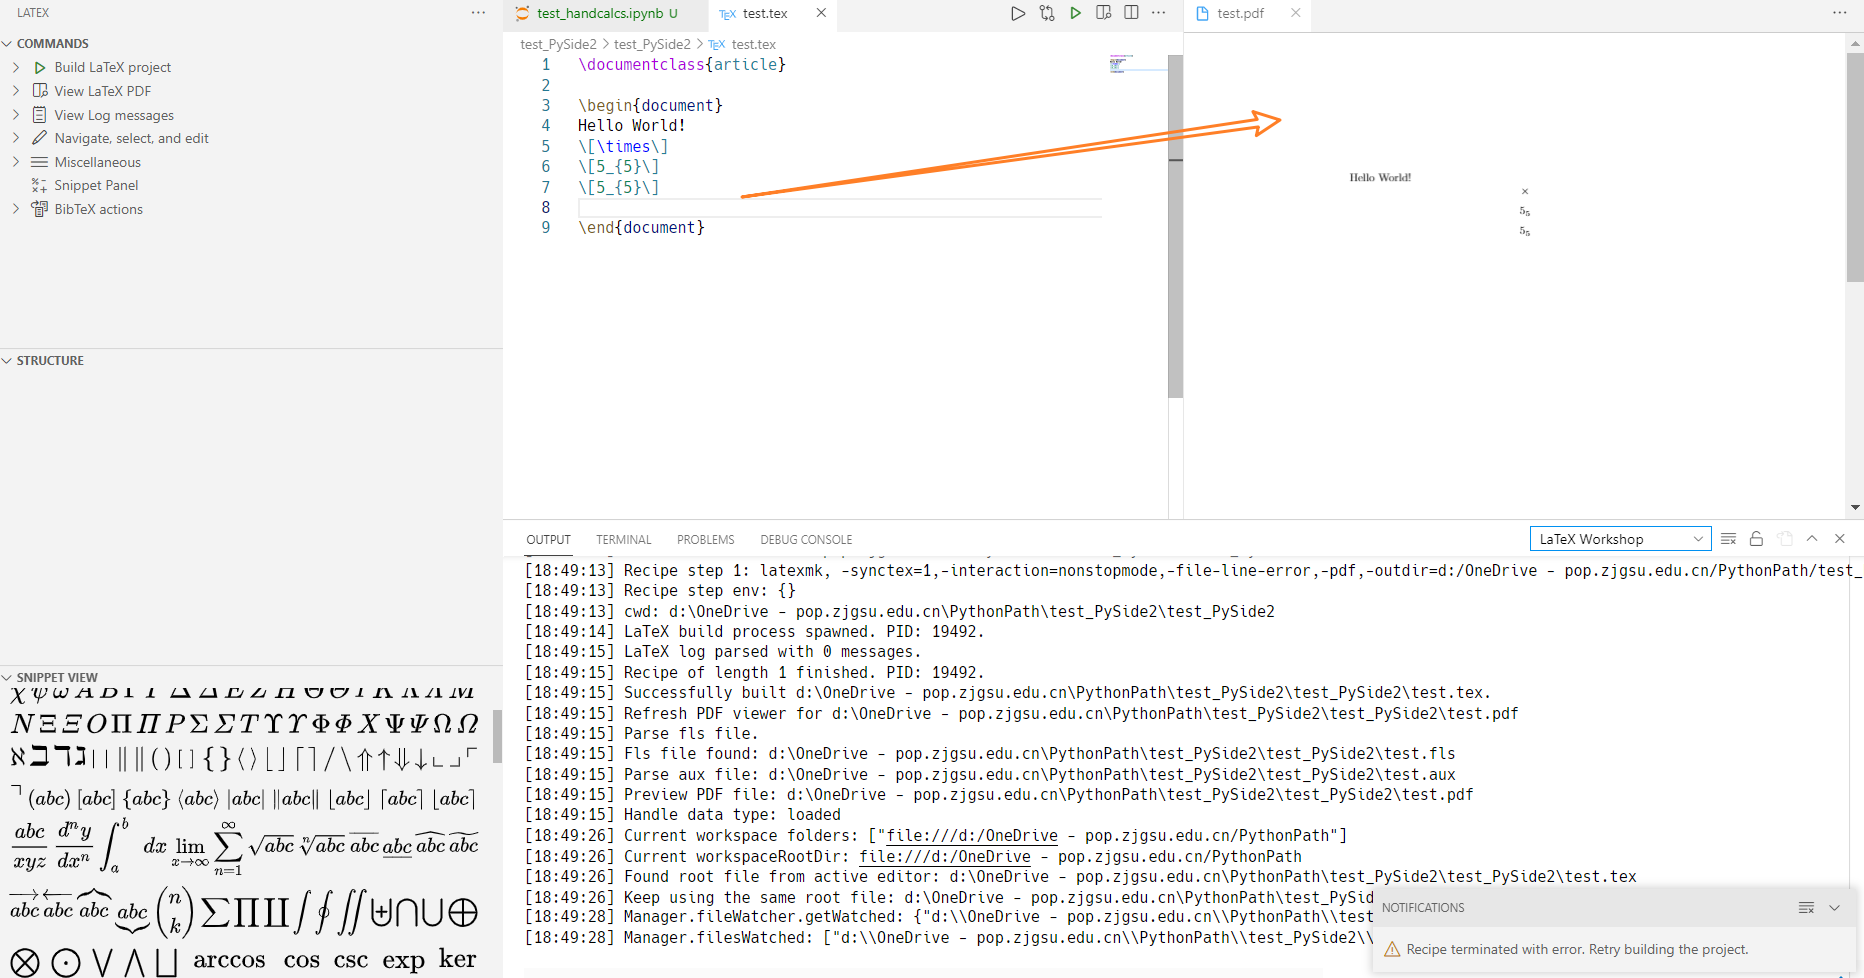The height and width of the screenshot is (978, 1864).
Task: Click View Log messages in the sidebar
Action: [x=113, y=114]
